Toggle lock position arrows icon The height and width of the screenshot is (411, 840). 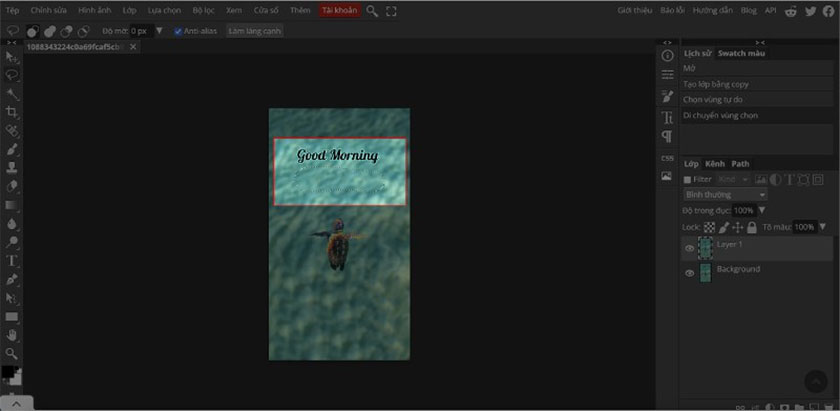coord(738,227)
